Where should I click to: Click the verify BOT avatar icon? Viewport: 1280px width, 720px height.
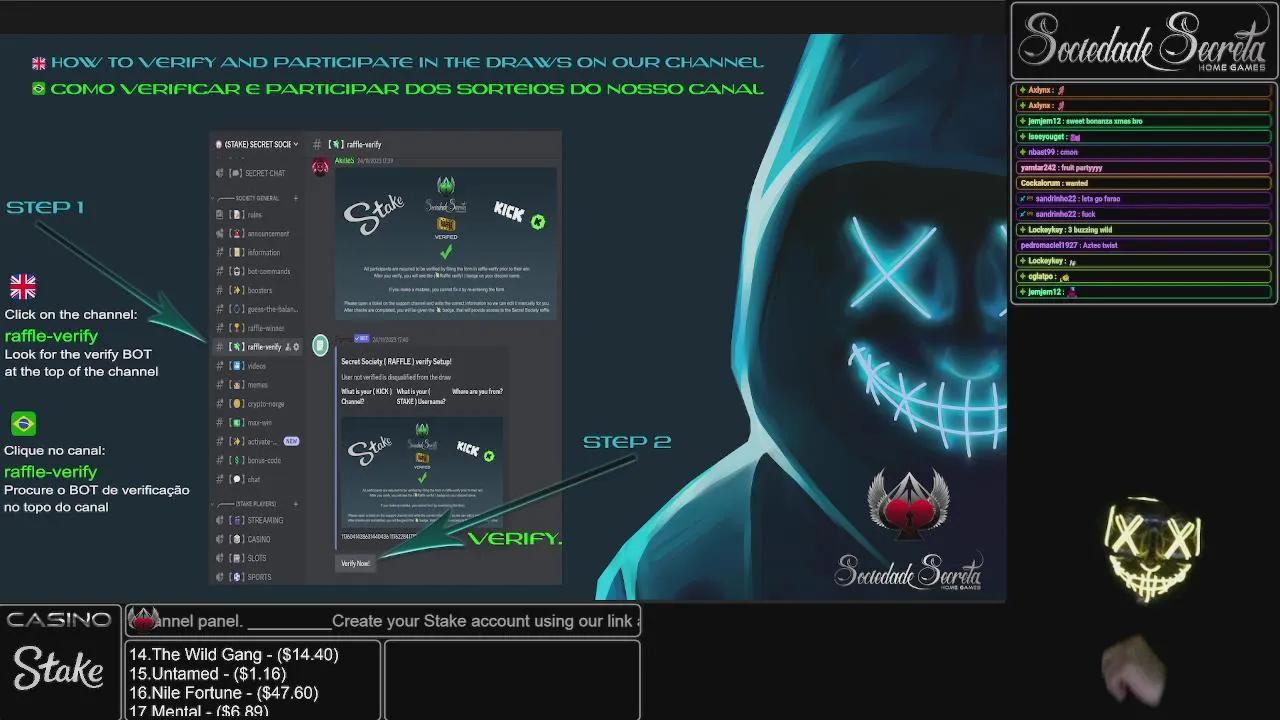(x=320, y=346)
